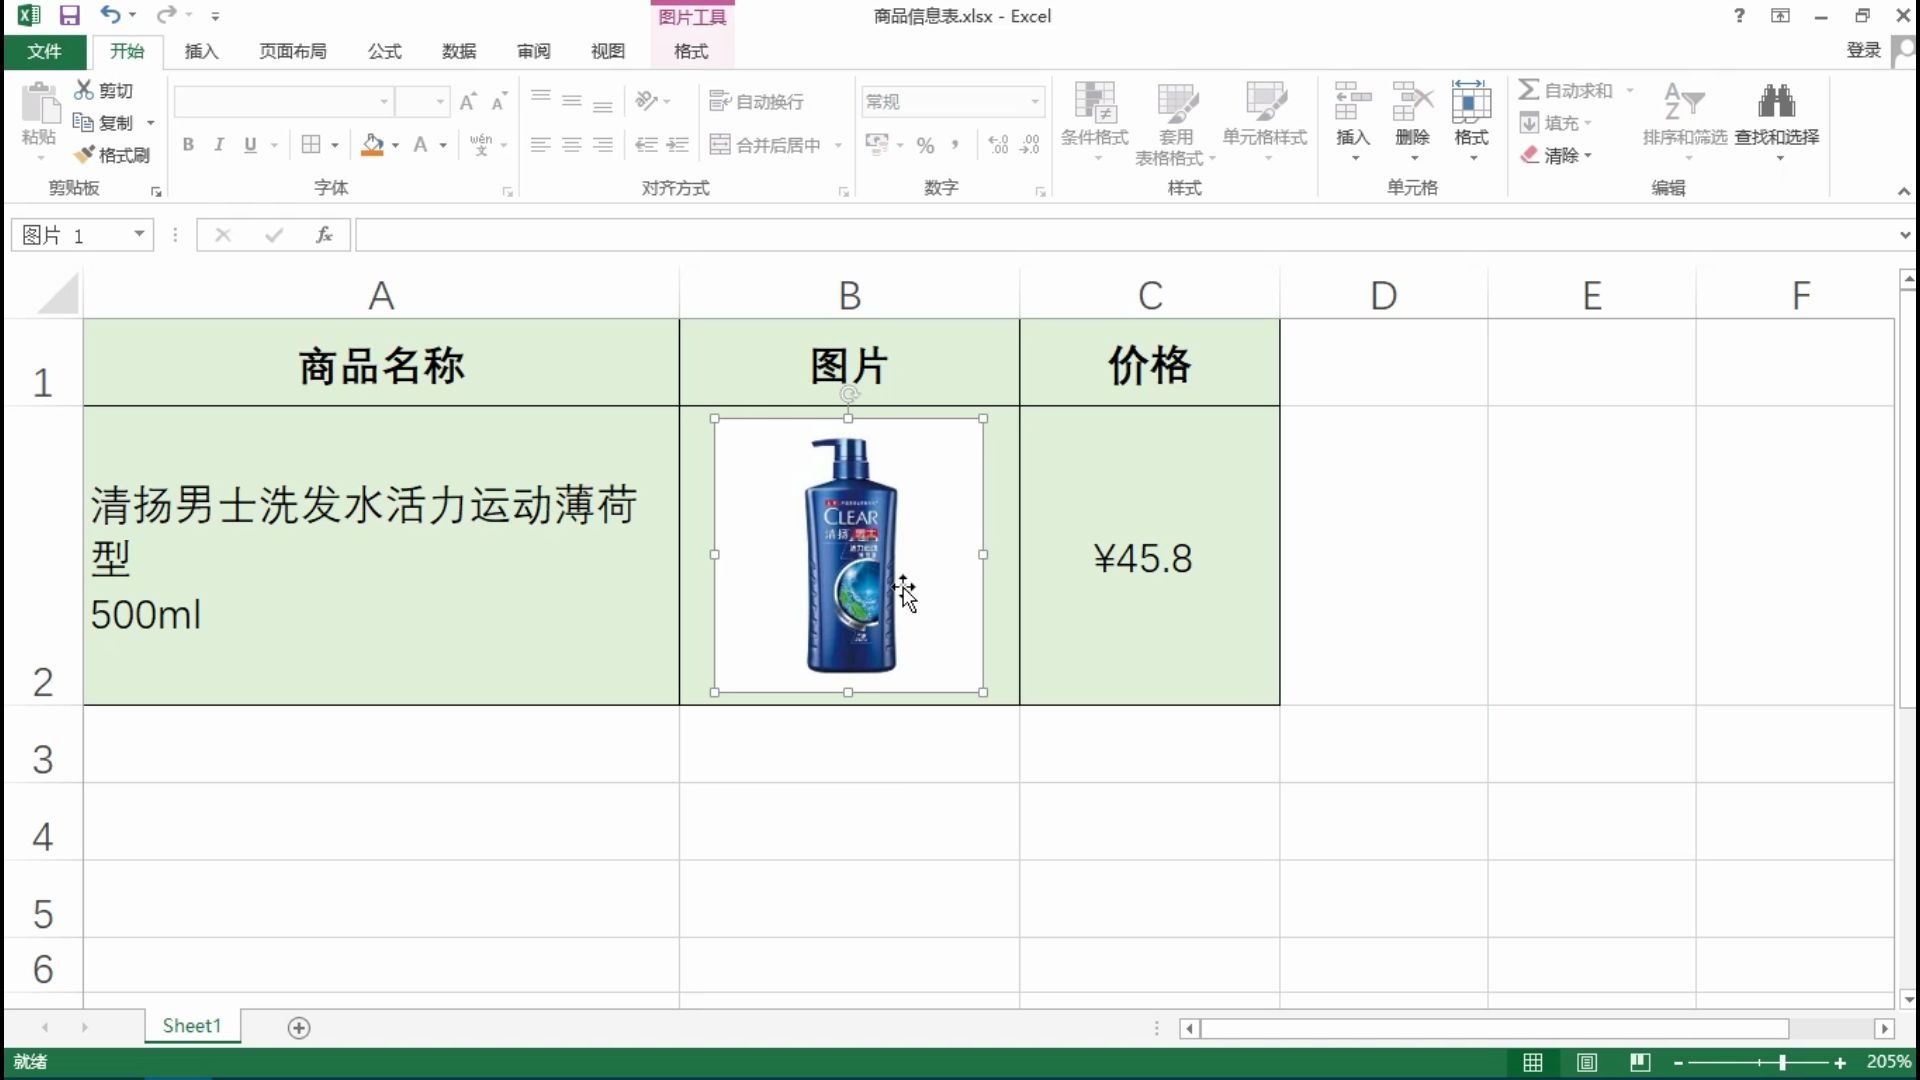
Task: Open the number format (常规) dropdown
Action: tap(1035, 101)
